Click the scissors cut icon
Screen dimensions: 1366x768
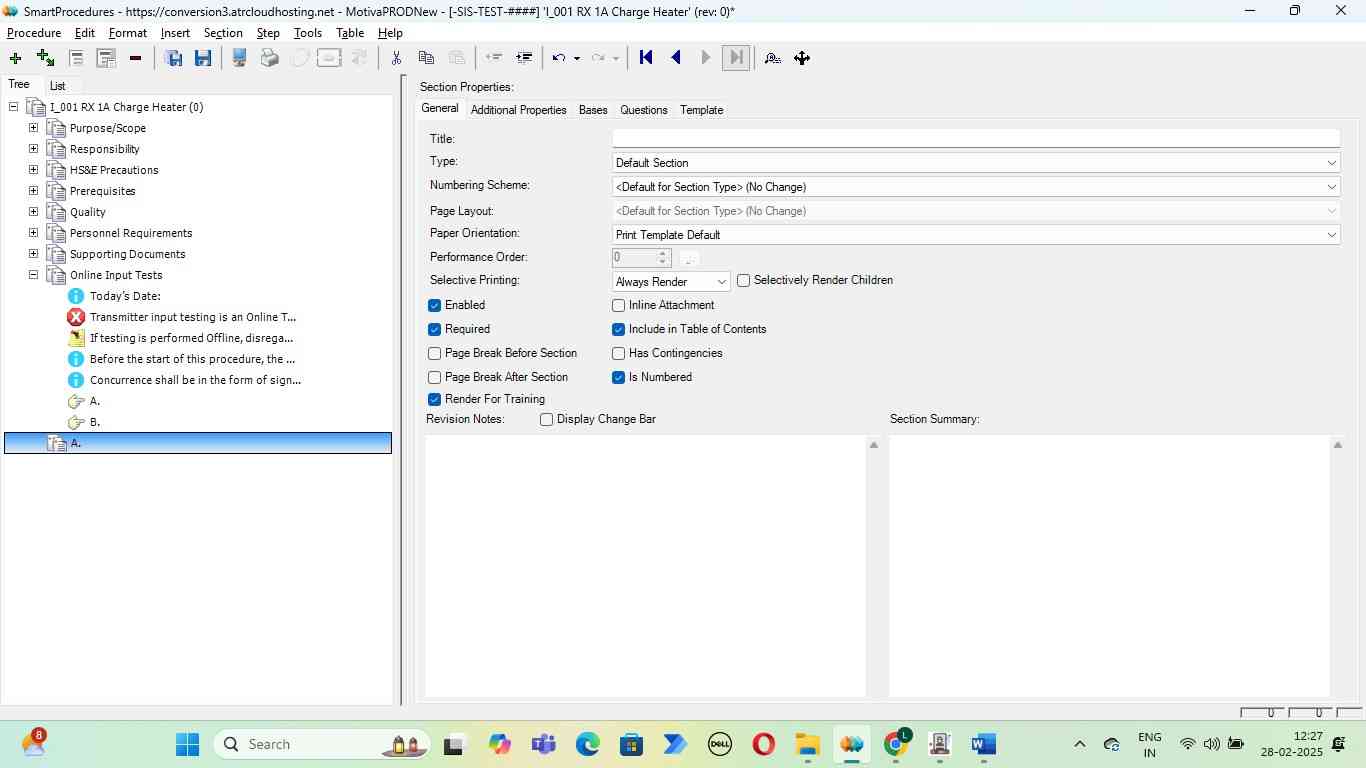[x=396, y=58]
